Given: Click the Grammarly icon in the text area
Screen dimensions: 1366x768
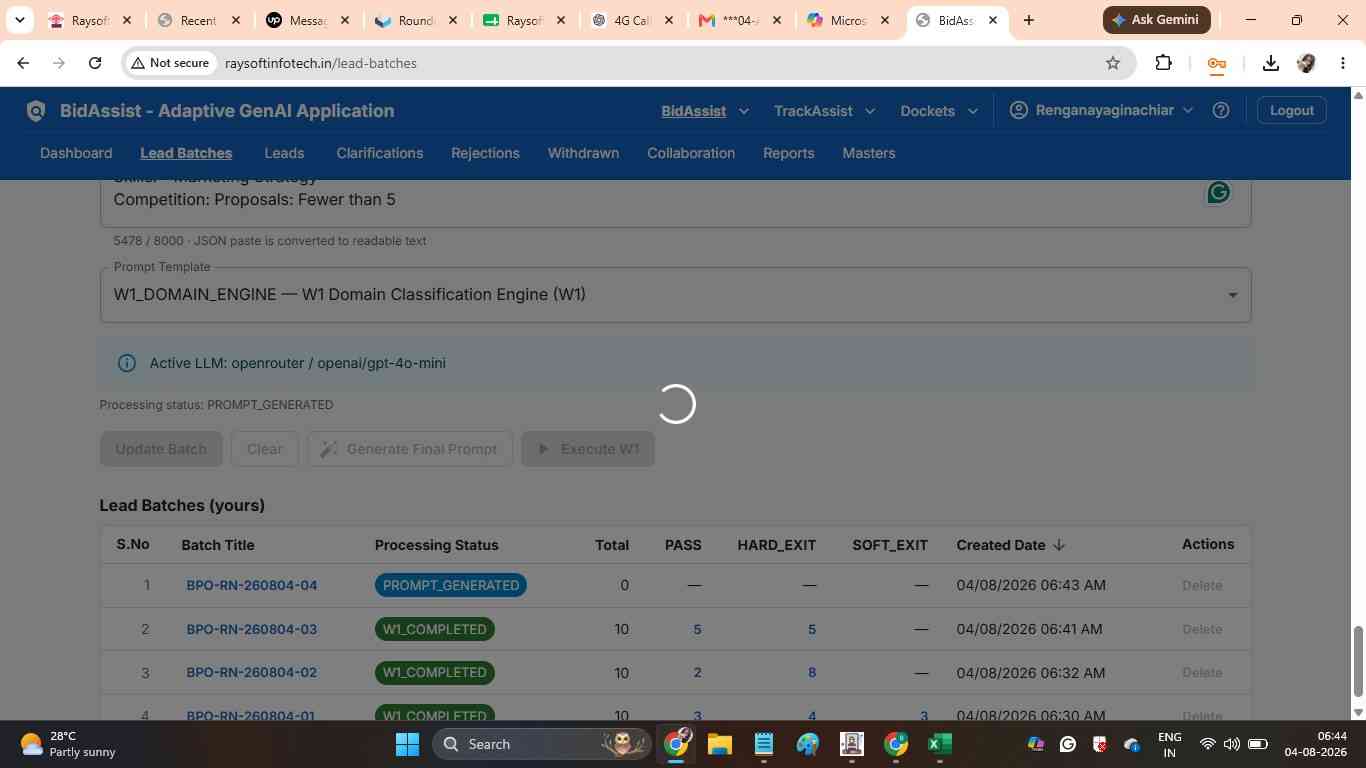Looking at the screenshot, I should coord(1218,193).
